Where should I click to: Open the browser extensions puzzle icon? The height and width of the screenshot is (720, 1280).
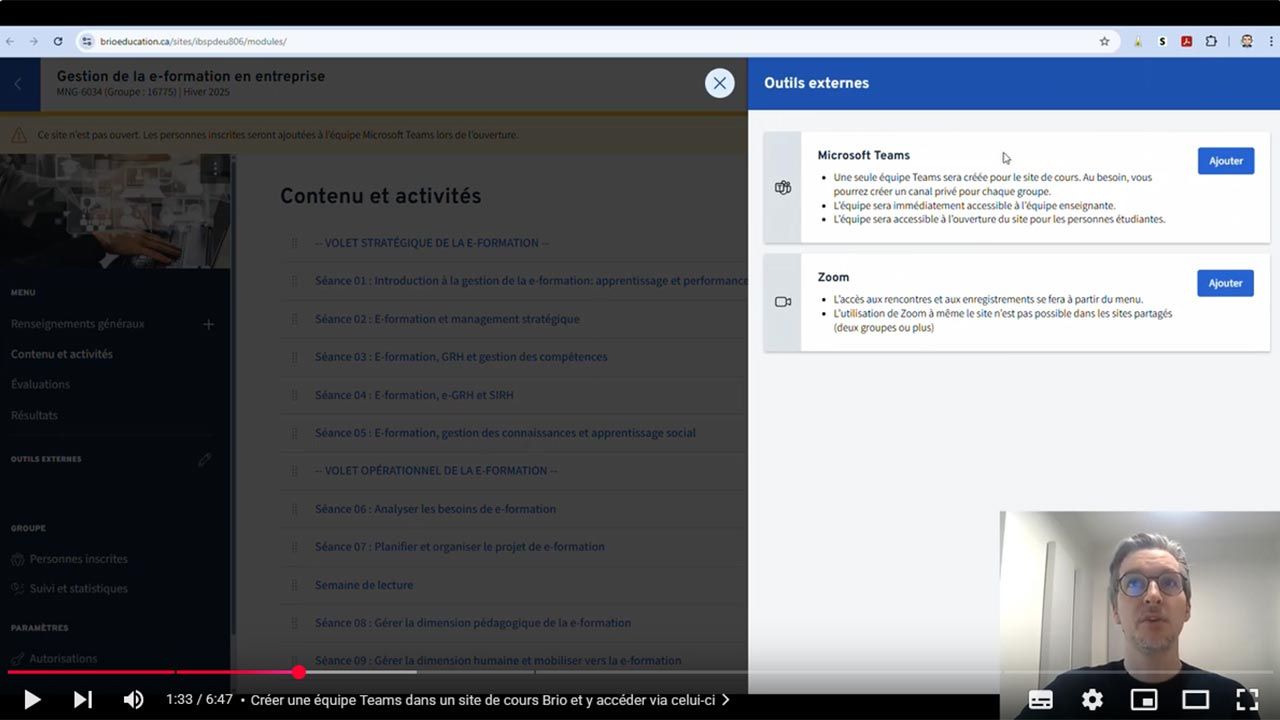(1211, 41)
